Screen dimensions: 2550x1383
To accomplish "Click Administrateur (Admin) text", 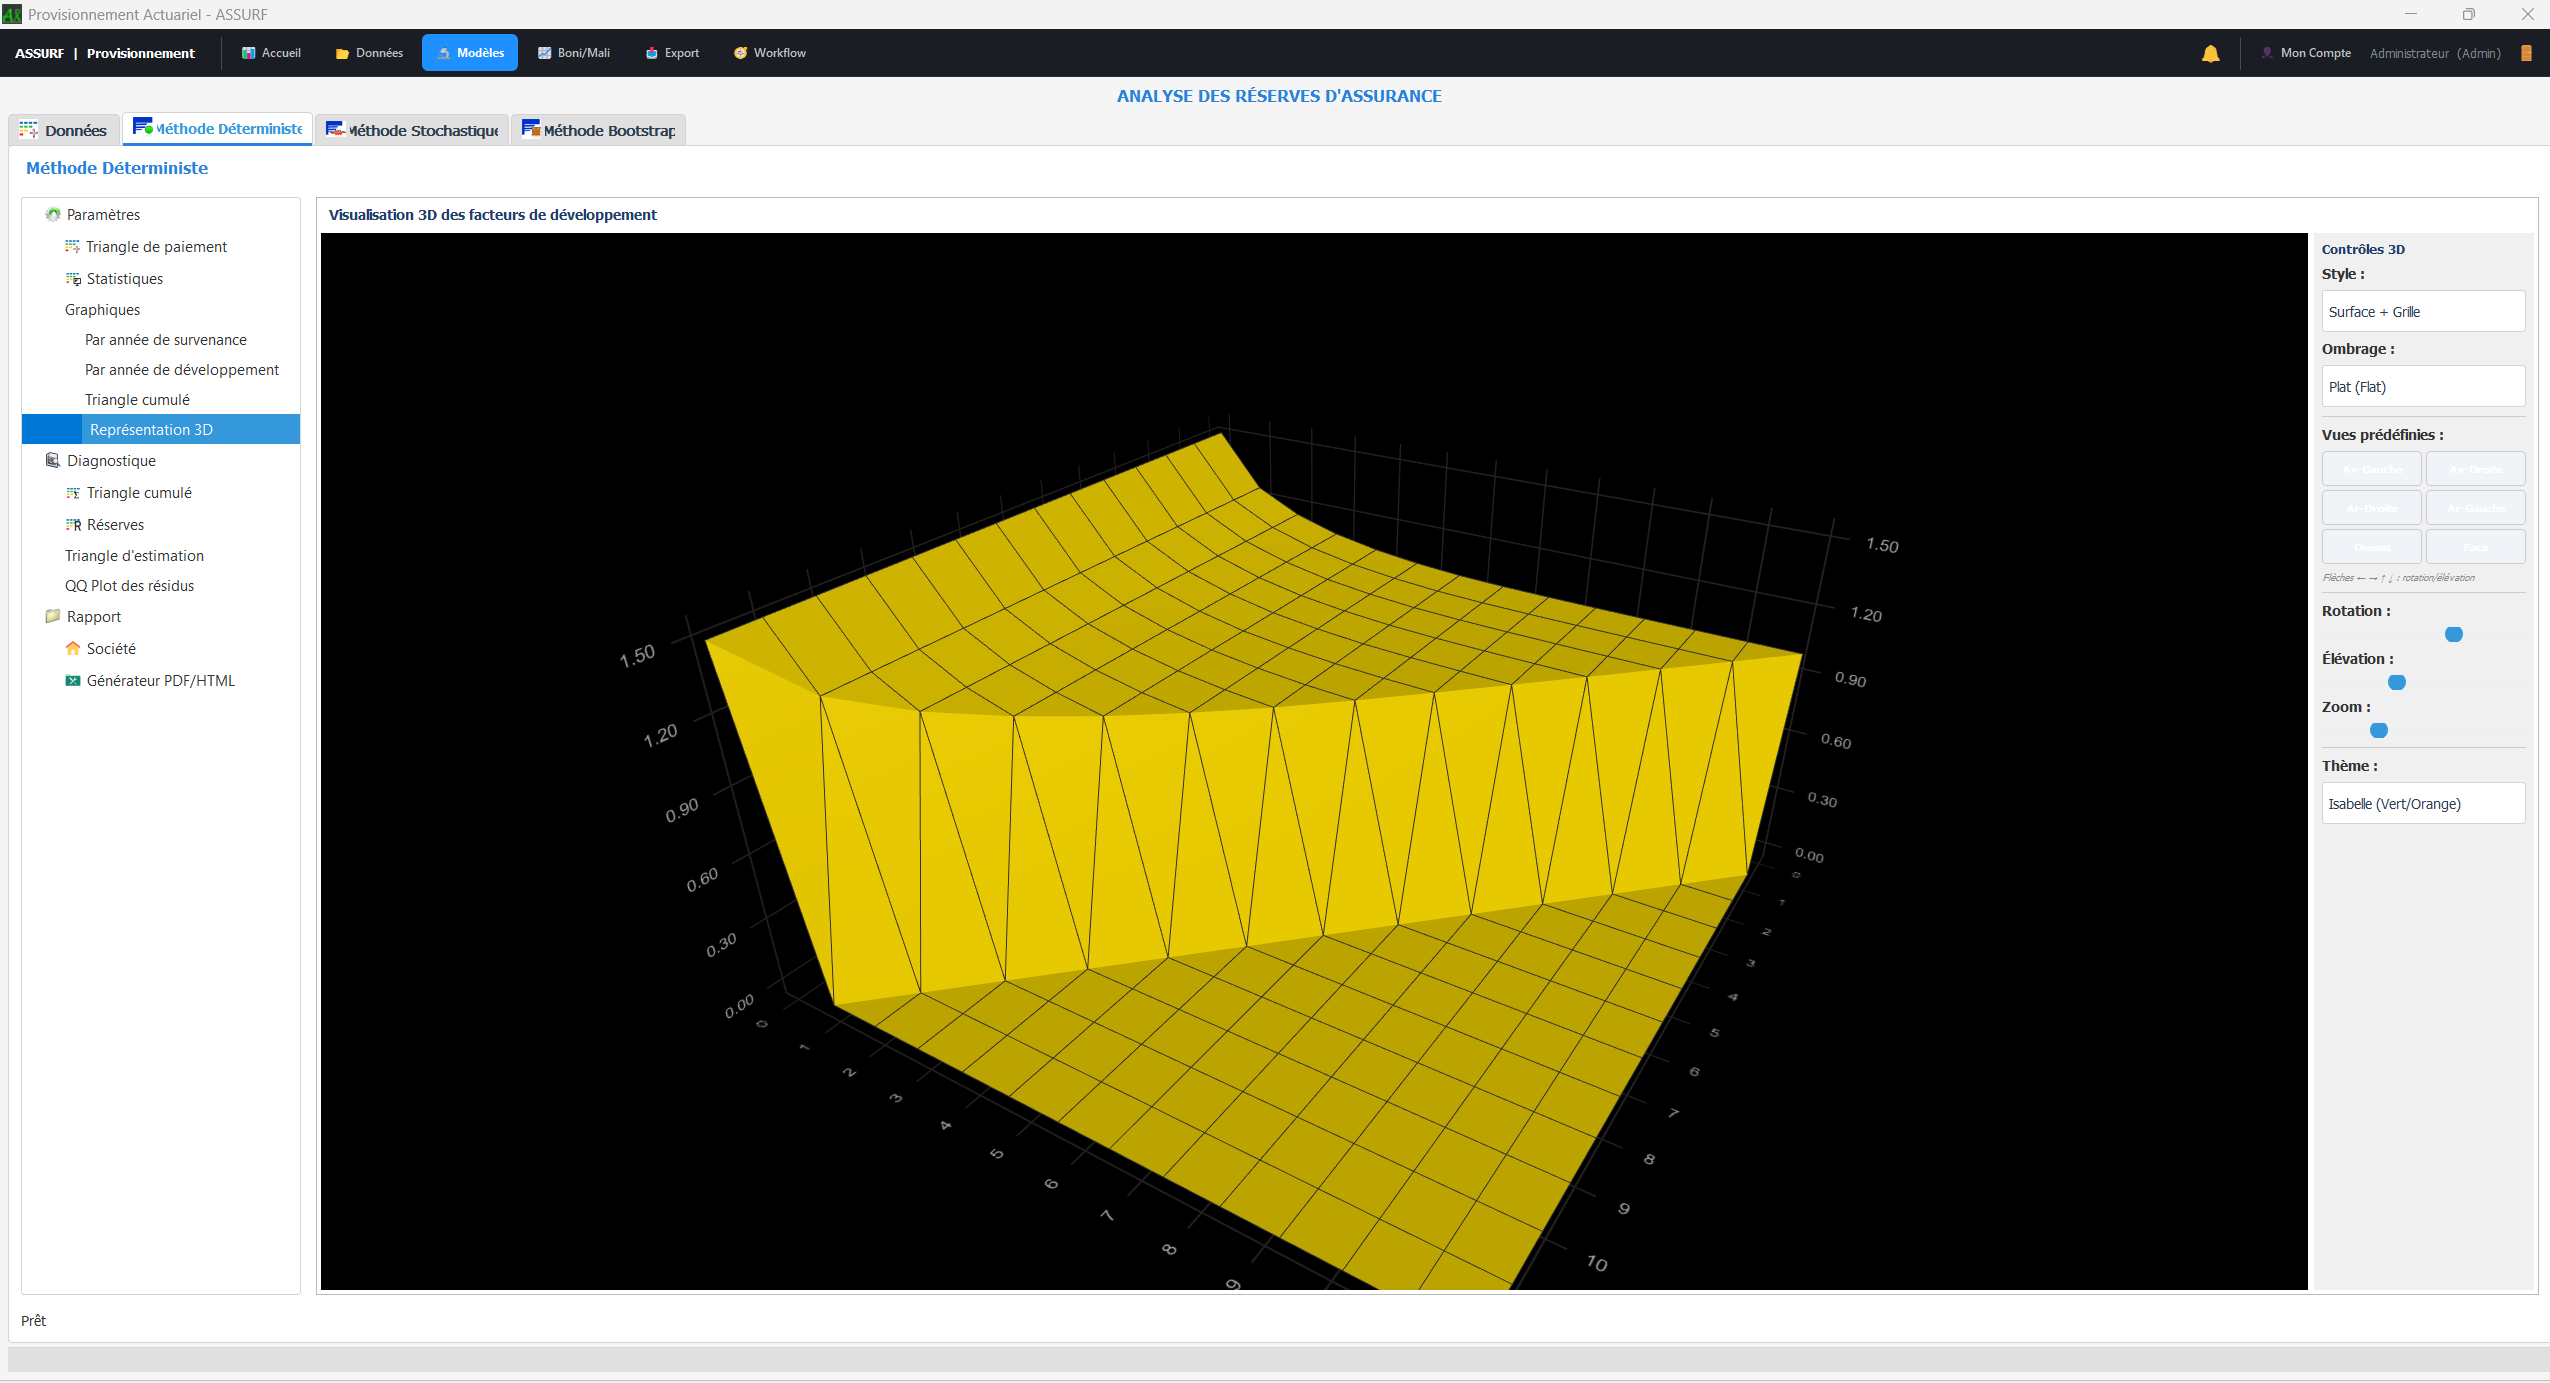I will click(2434, 53).
